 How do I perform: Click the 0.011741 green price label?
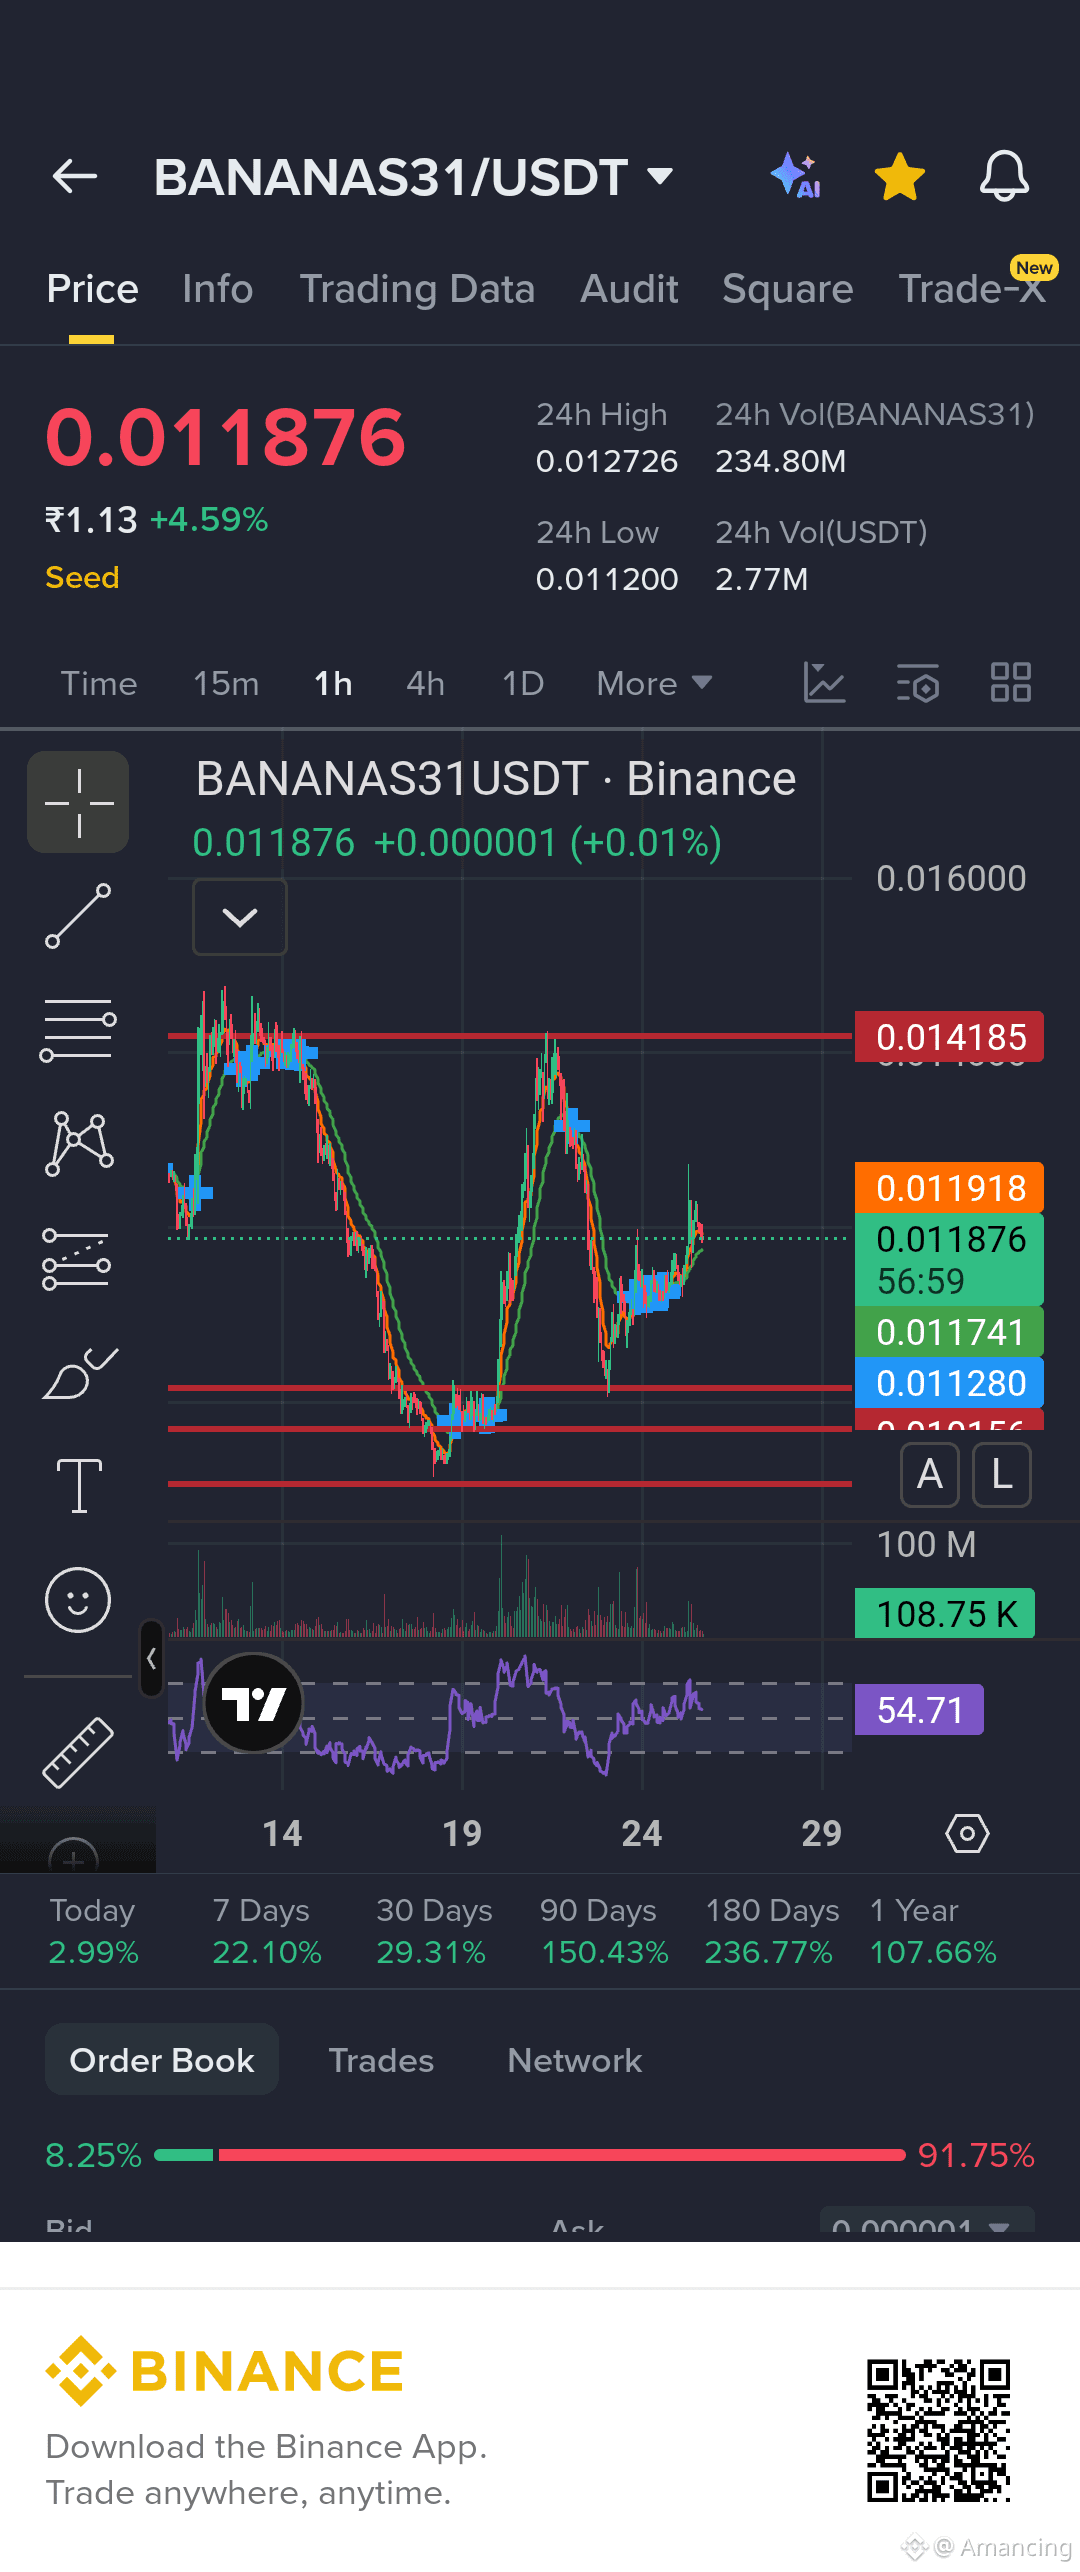949,1332
